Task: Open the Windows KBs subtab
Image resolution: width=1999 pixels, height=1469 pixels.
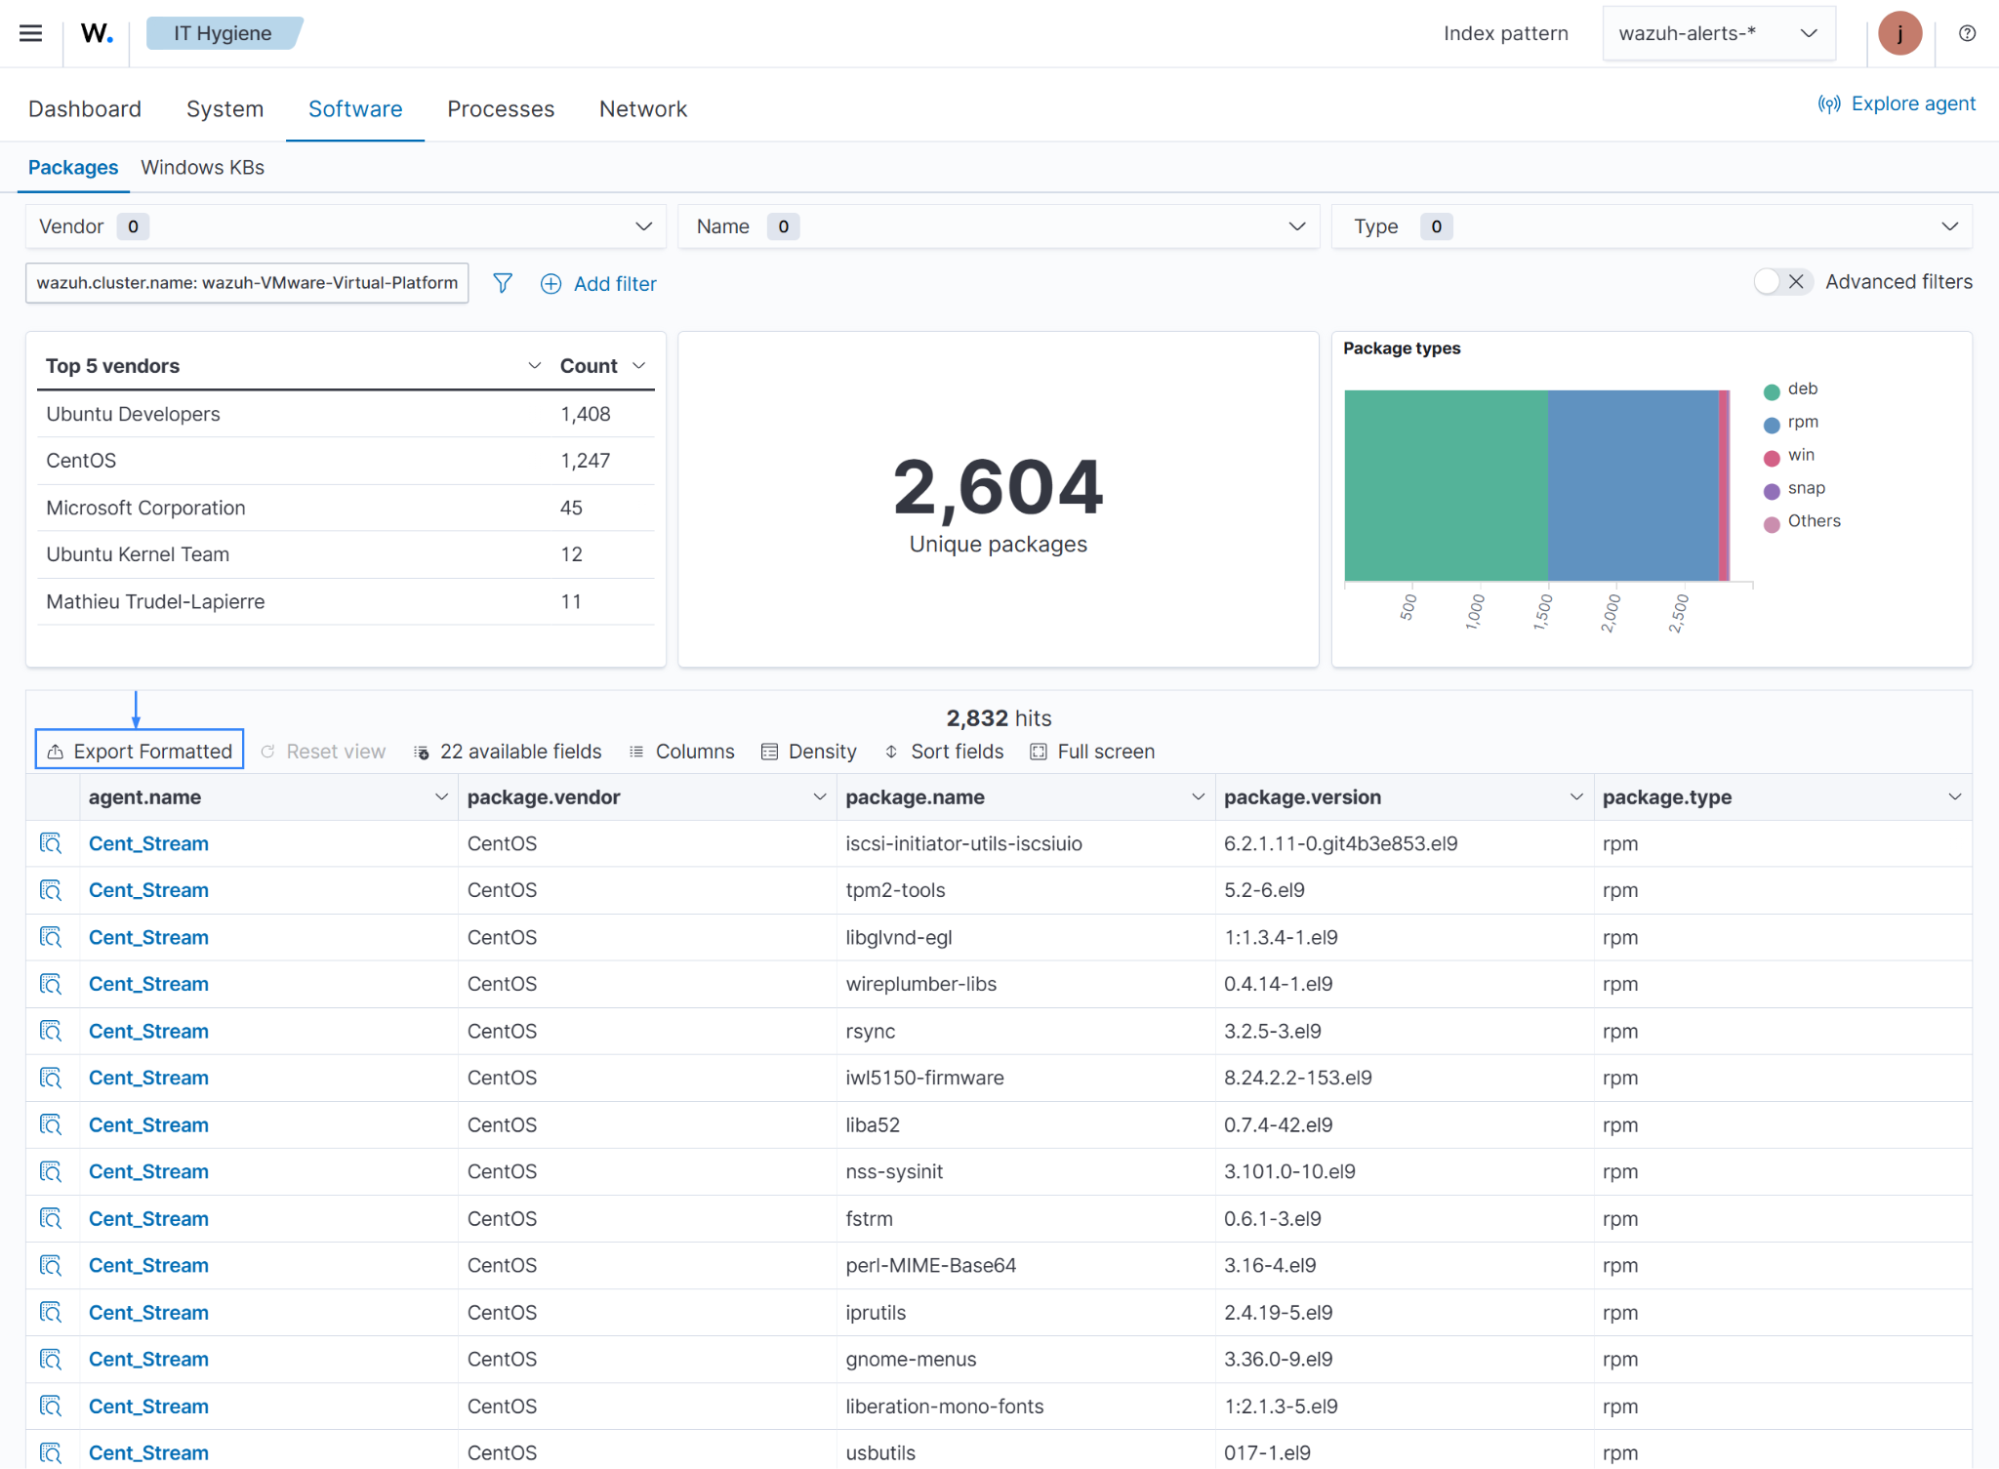Action: click(x=202, y=167)
